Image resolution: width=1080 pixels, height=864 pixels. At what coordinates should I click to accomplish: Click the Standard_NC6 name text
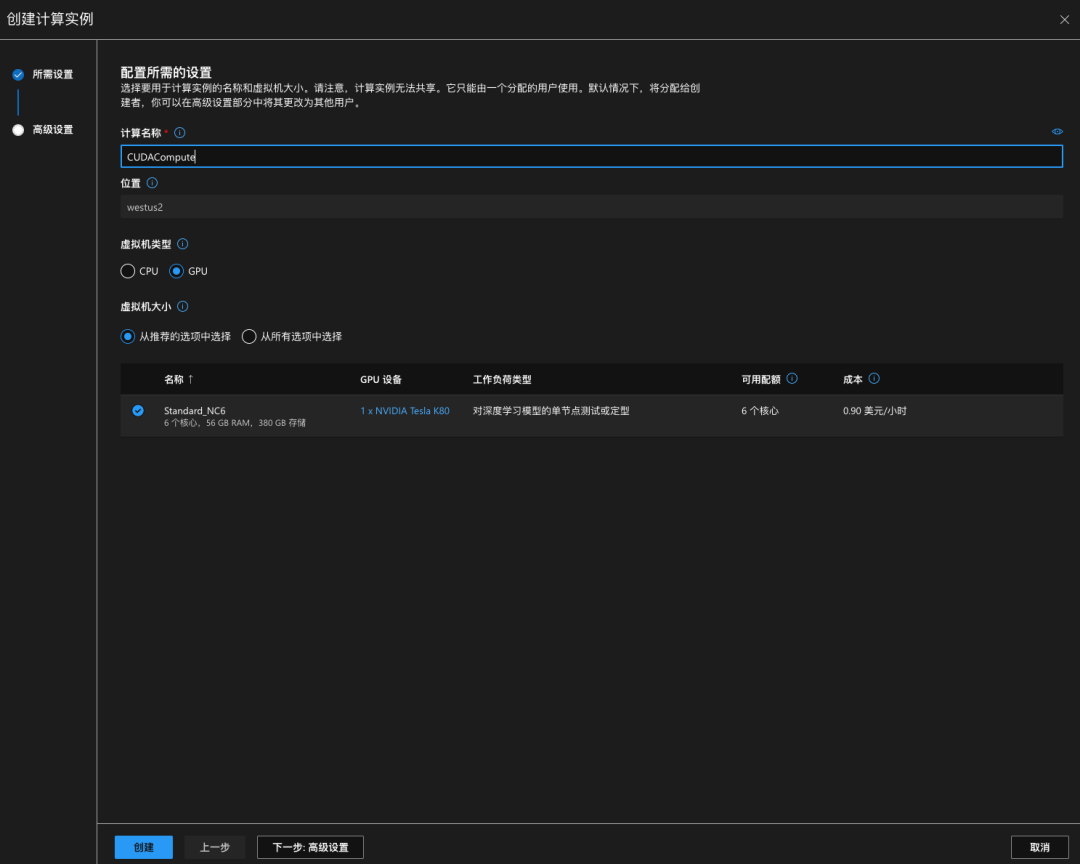195,411
